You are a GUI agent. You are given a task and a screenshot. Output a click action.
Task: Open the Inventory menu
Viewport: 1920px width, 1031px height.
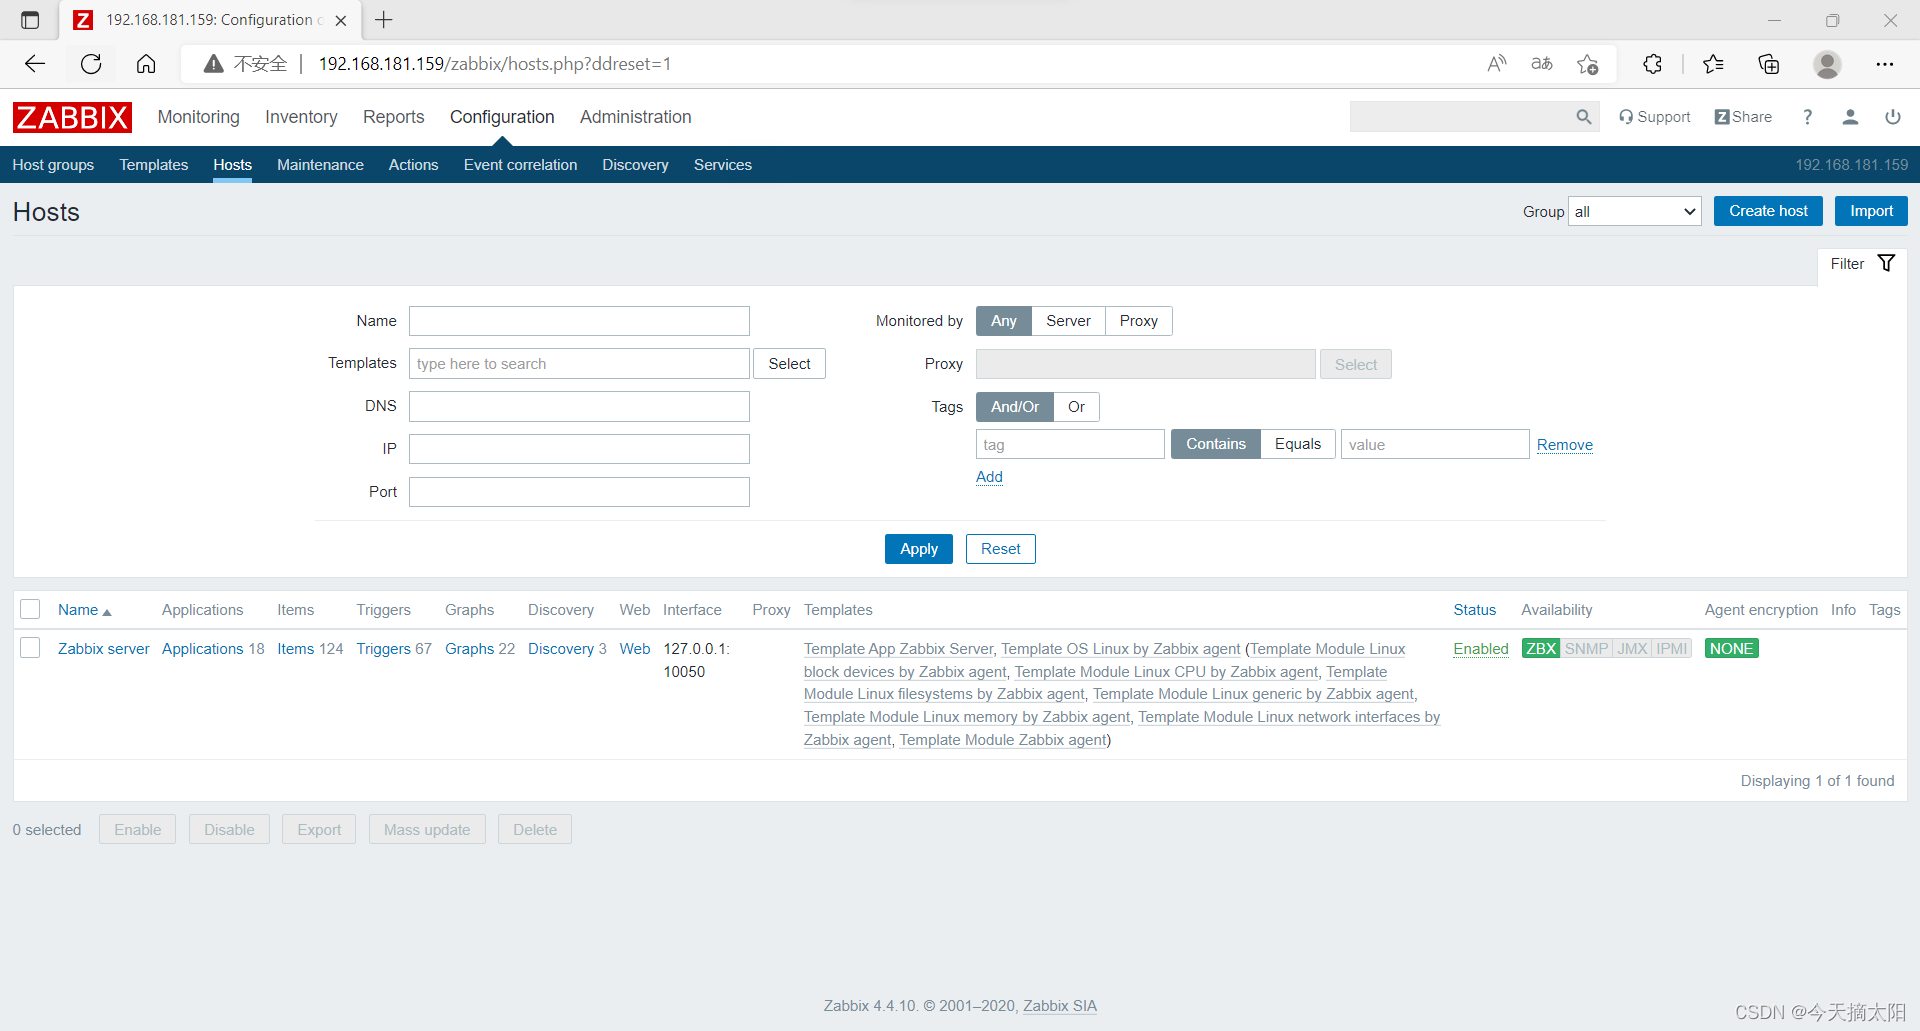(301, 117)
